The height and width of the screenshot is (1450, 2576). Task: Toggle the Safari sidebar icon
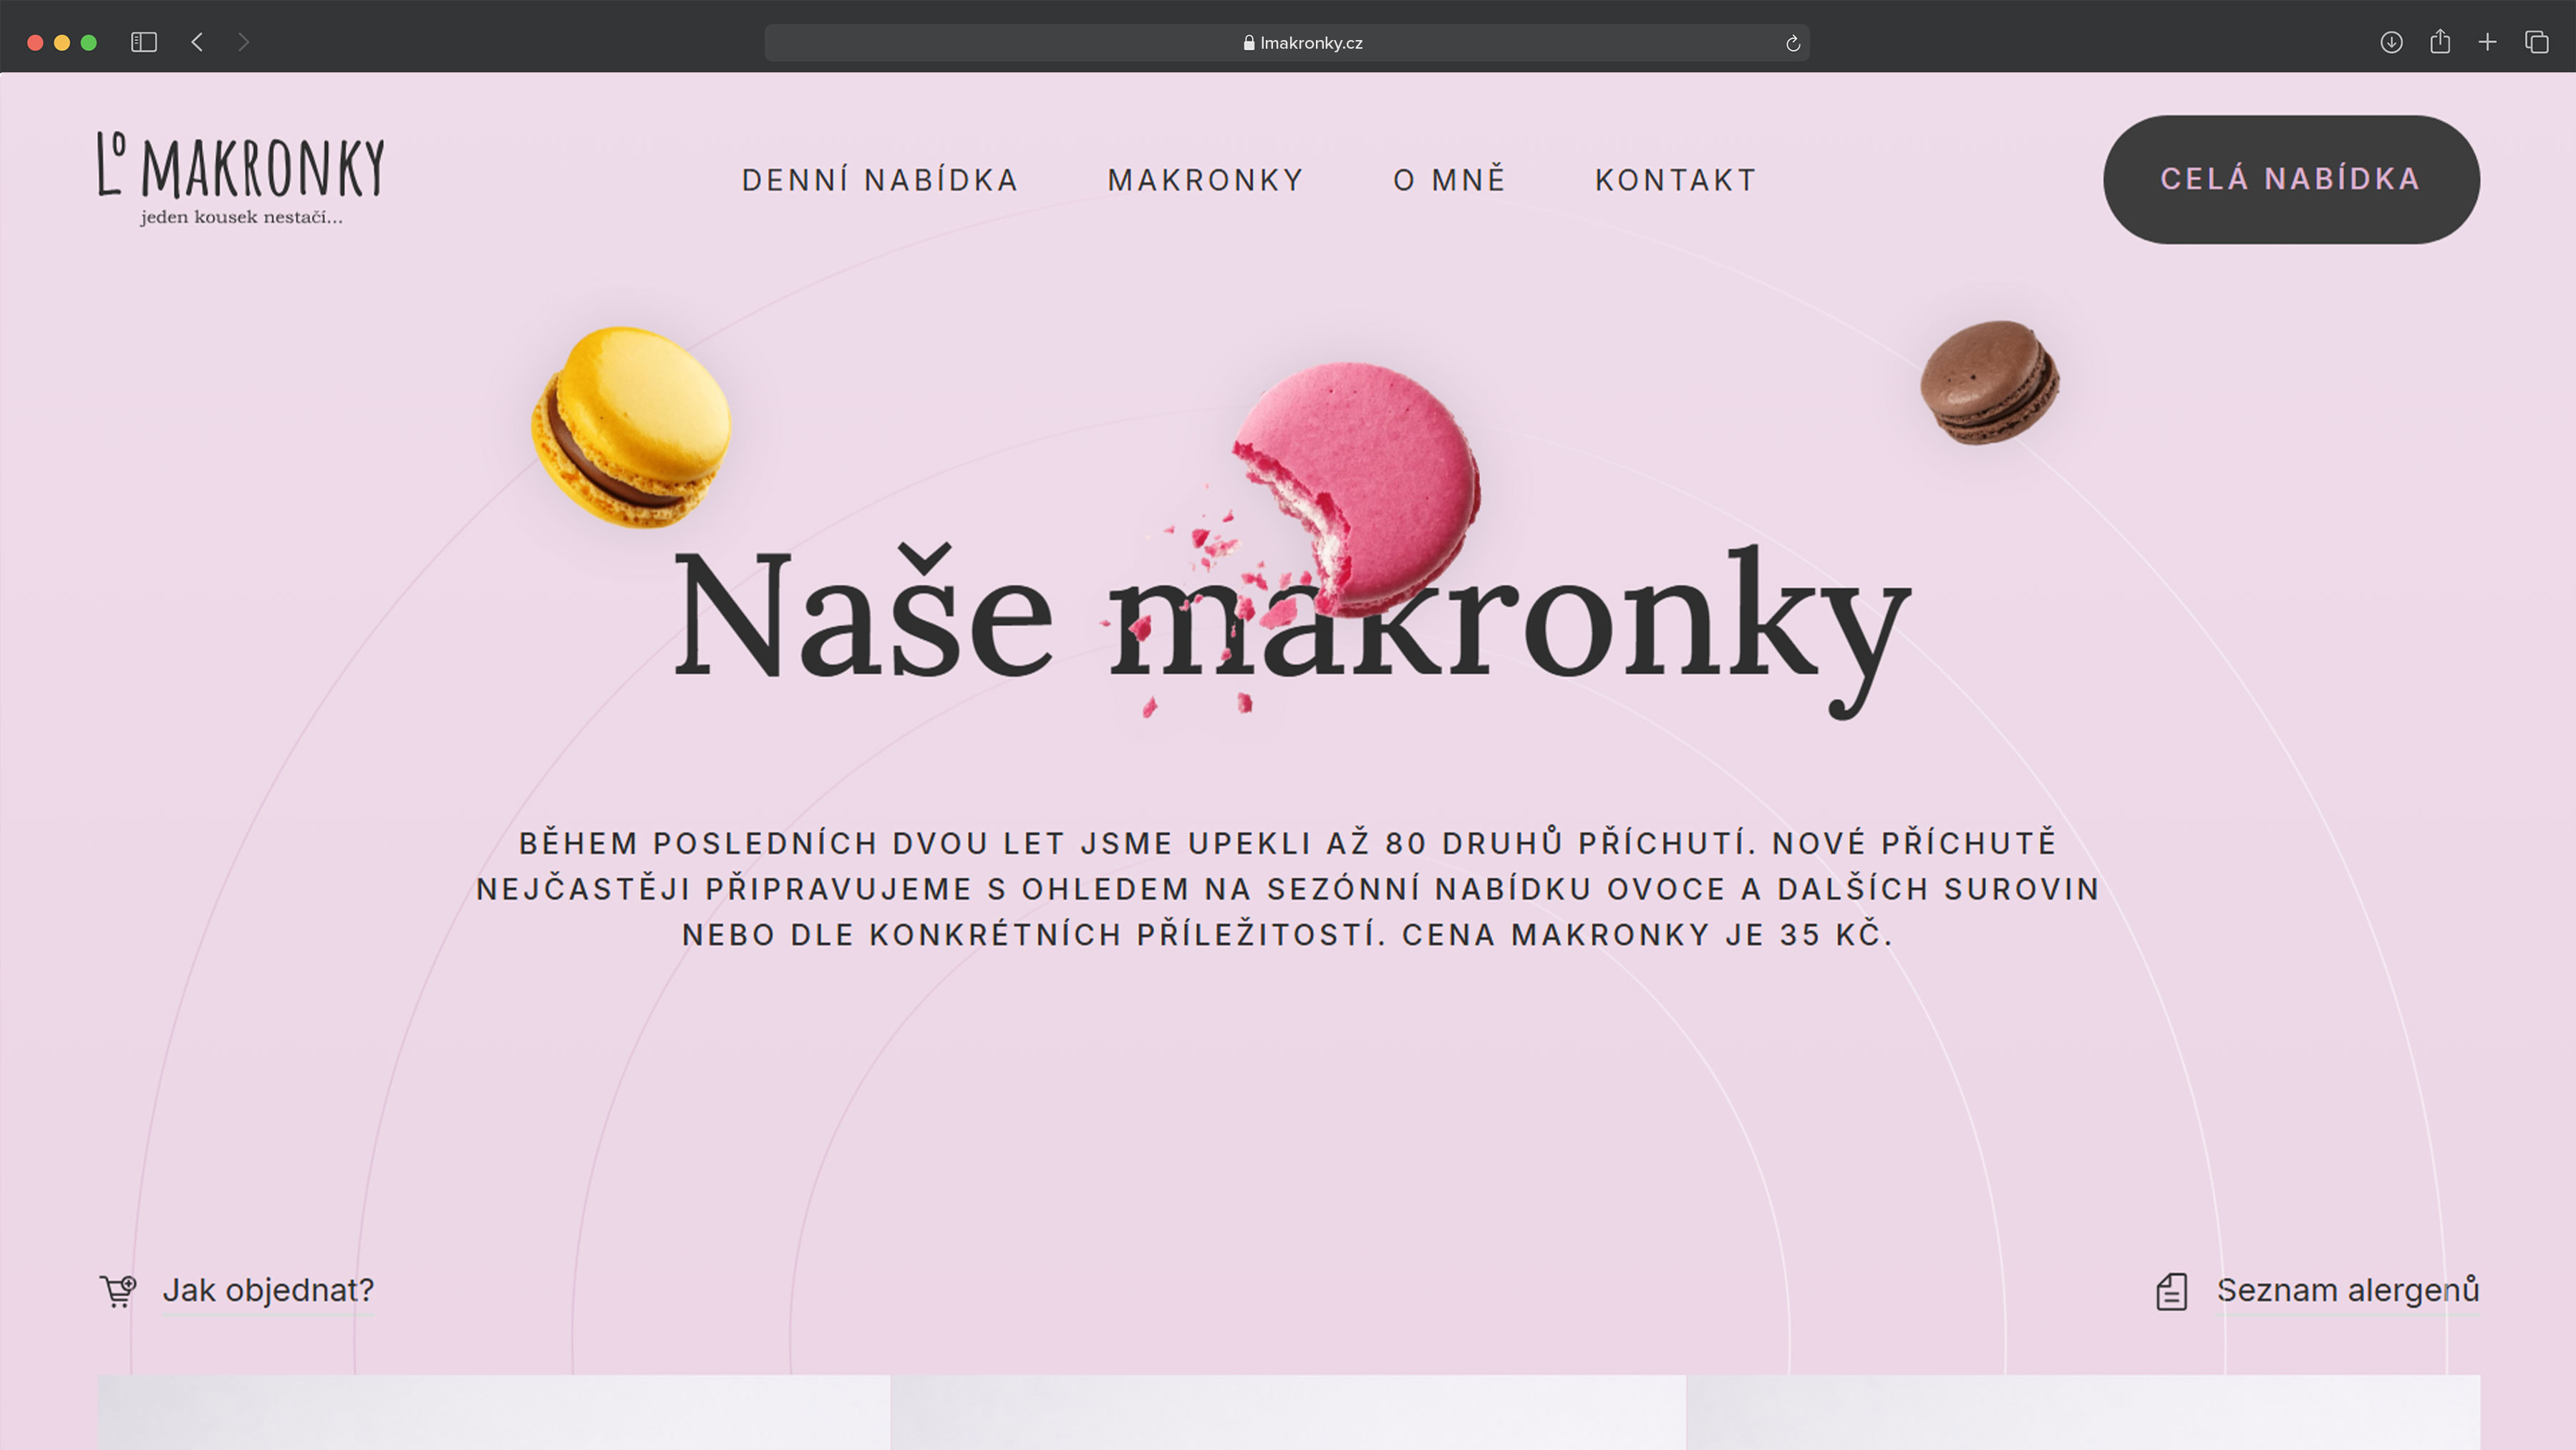144,42
